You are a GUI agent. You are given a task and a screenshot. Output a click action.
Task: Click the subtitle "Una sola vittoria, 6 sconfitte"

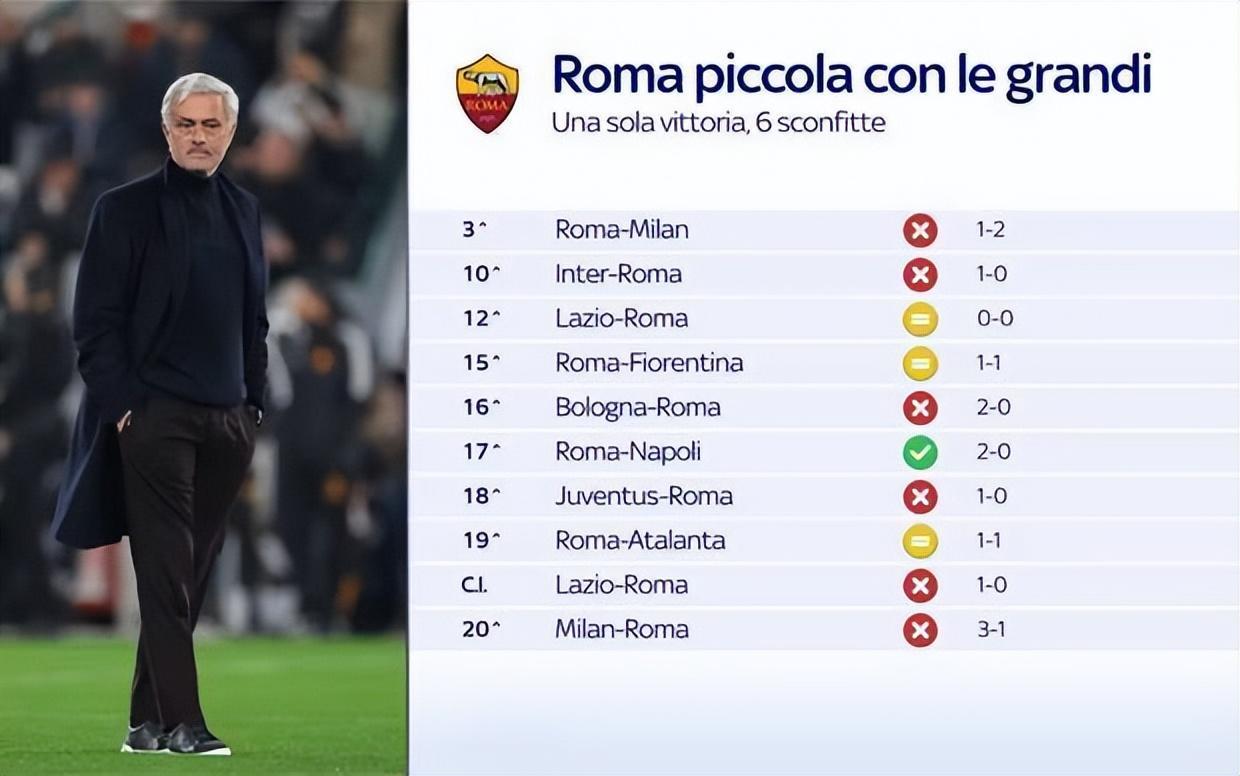(x=718, y=124)
